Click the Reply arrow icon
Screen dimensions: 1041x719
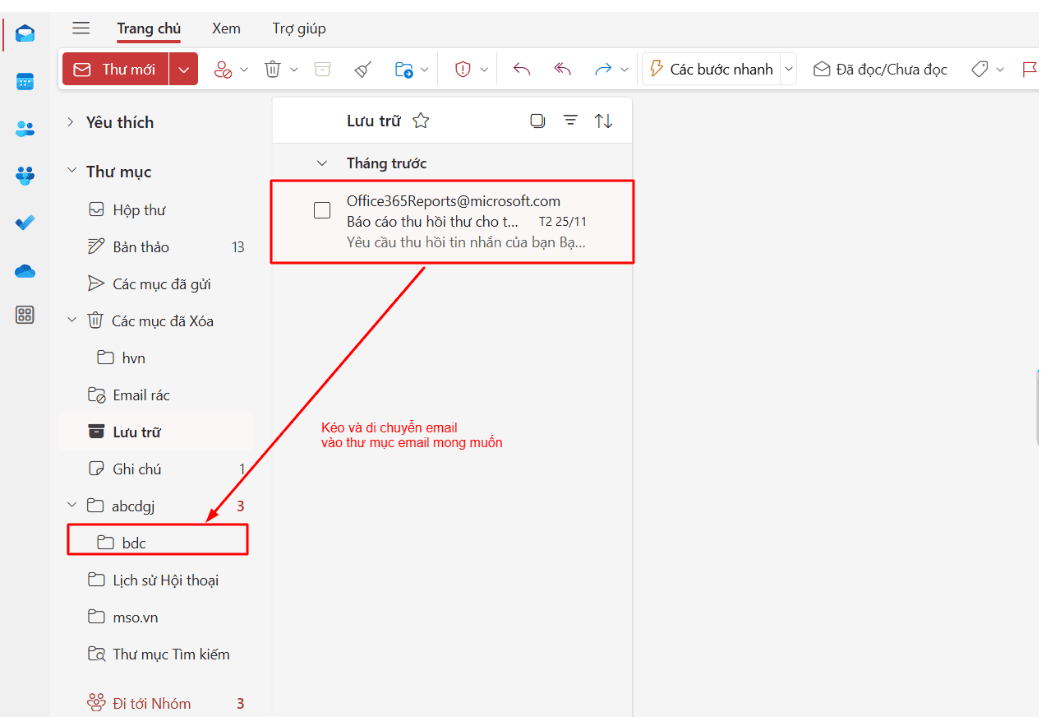tap(522, 69)
